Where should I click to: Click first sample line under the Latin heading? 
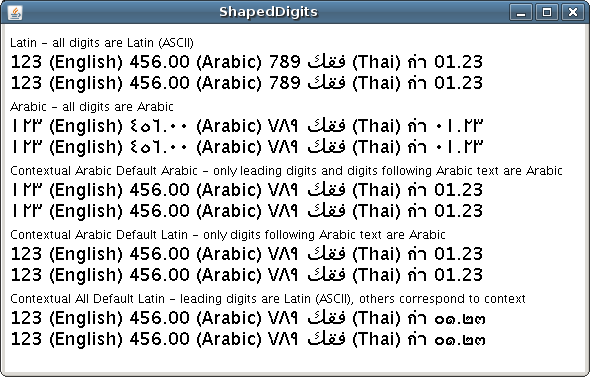tap(246, 62)
